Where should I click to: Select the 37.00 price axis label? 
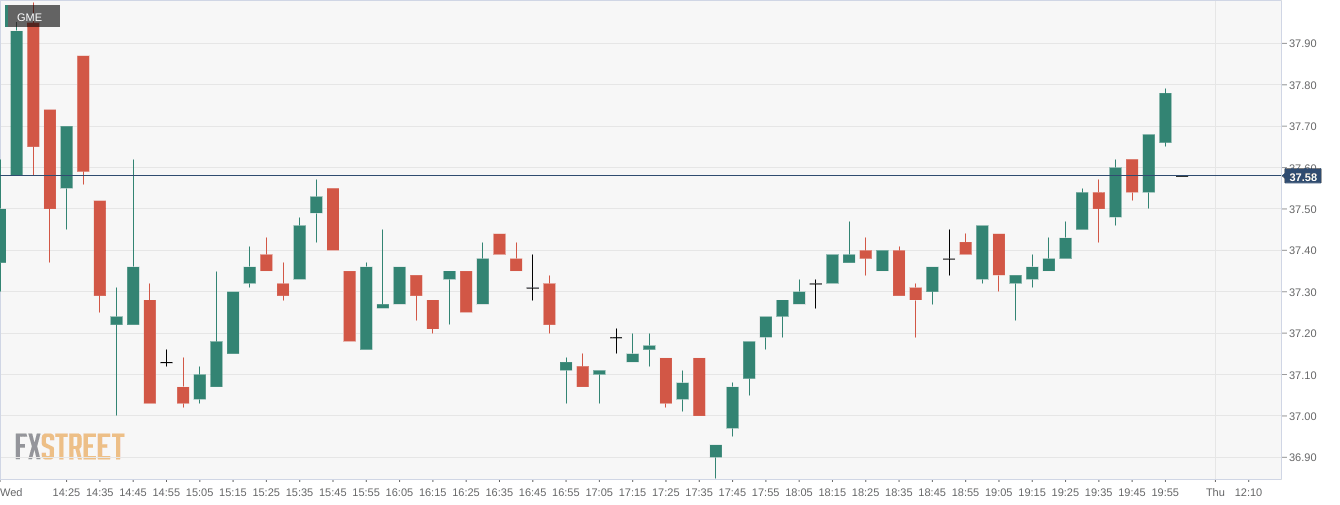(1302, 416)
